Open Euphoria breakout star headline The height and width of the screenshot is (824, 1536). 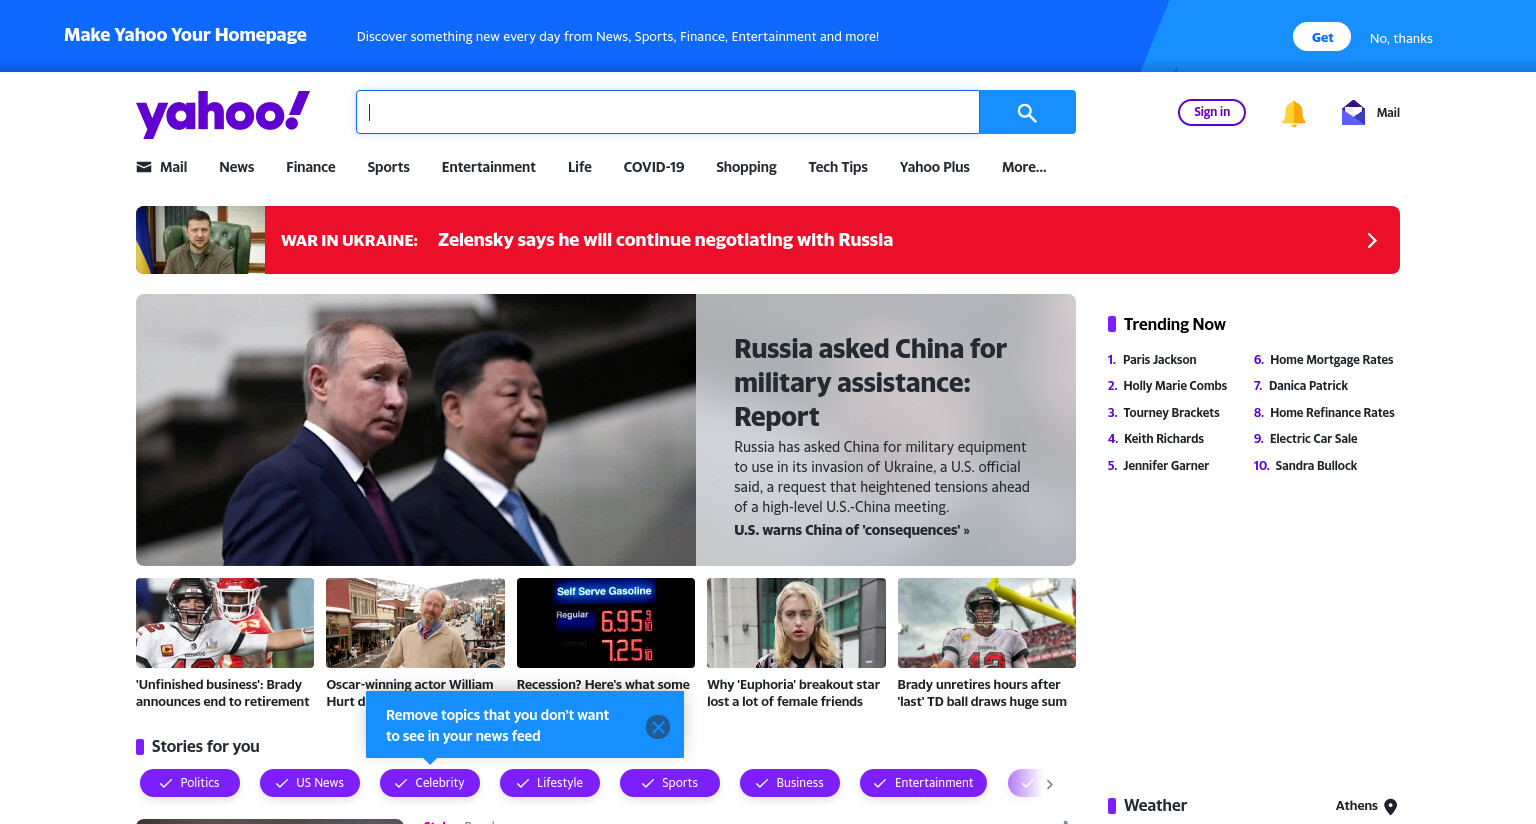point(793,693)
